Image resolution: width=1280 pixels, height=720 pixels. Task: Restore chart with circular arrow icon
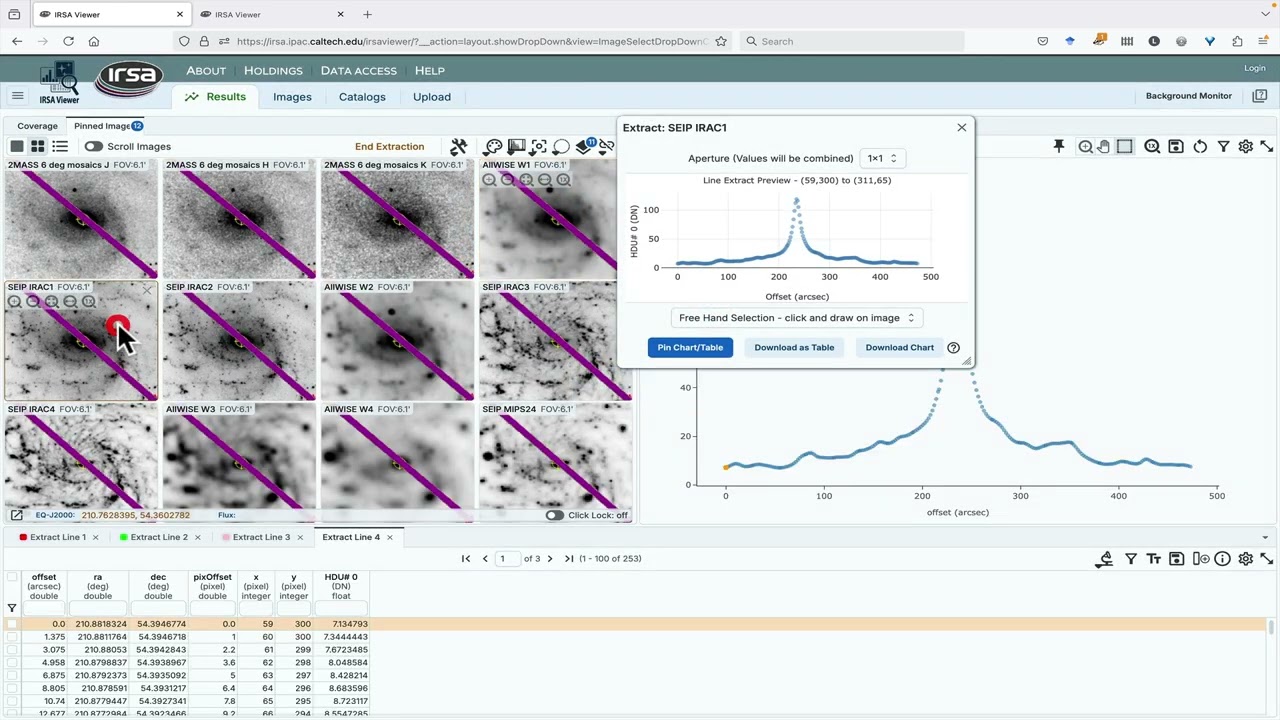(x=1200, y=146)
